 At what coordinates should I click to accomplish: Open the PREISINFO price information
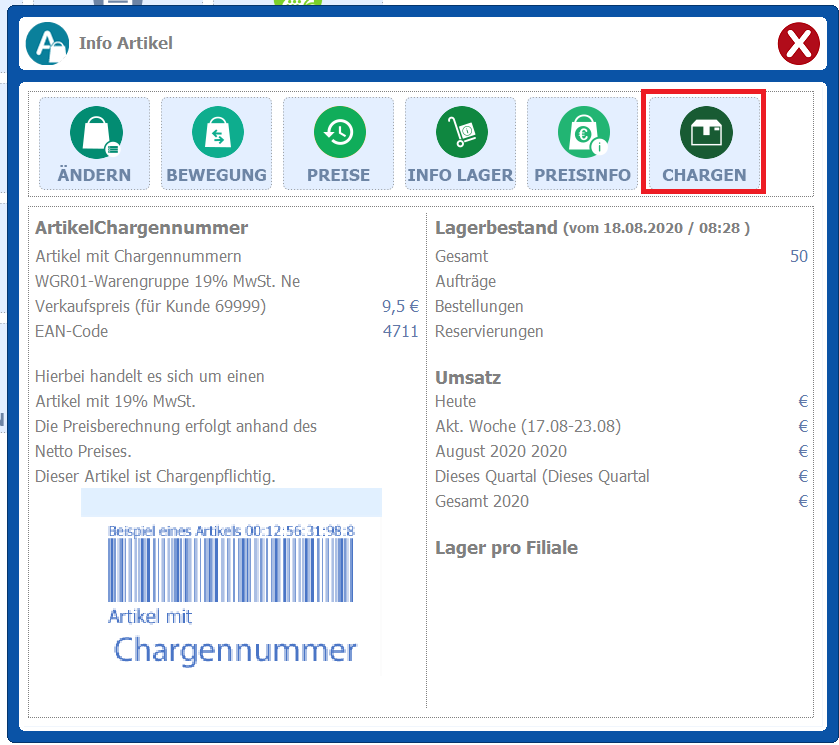582,143
